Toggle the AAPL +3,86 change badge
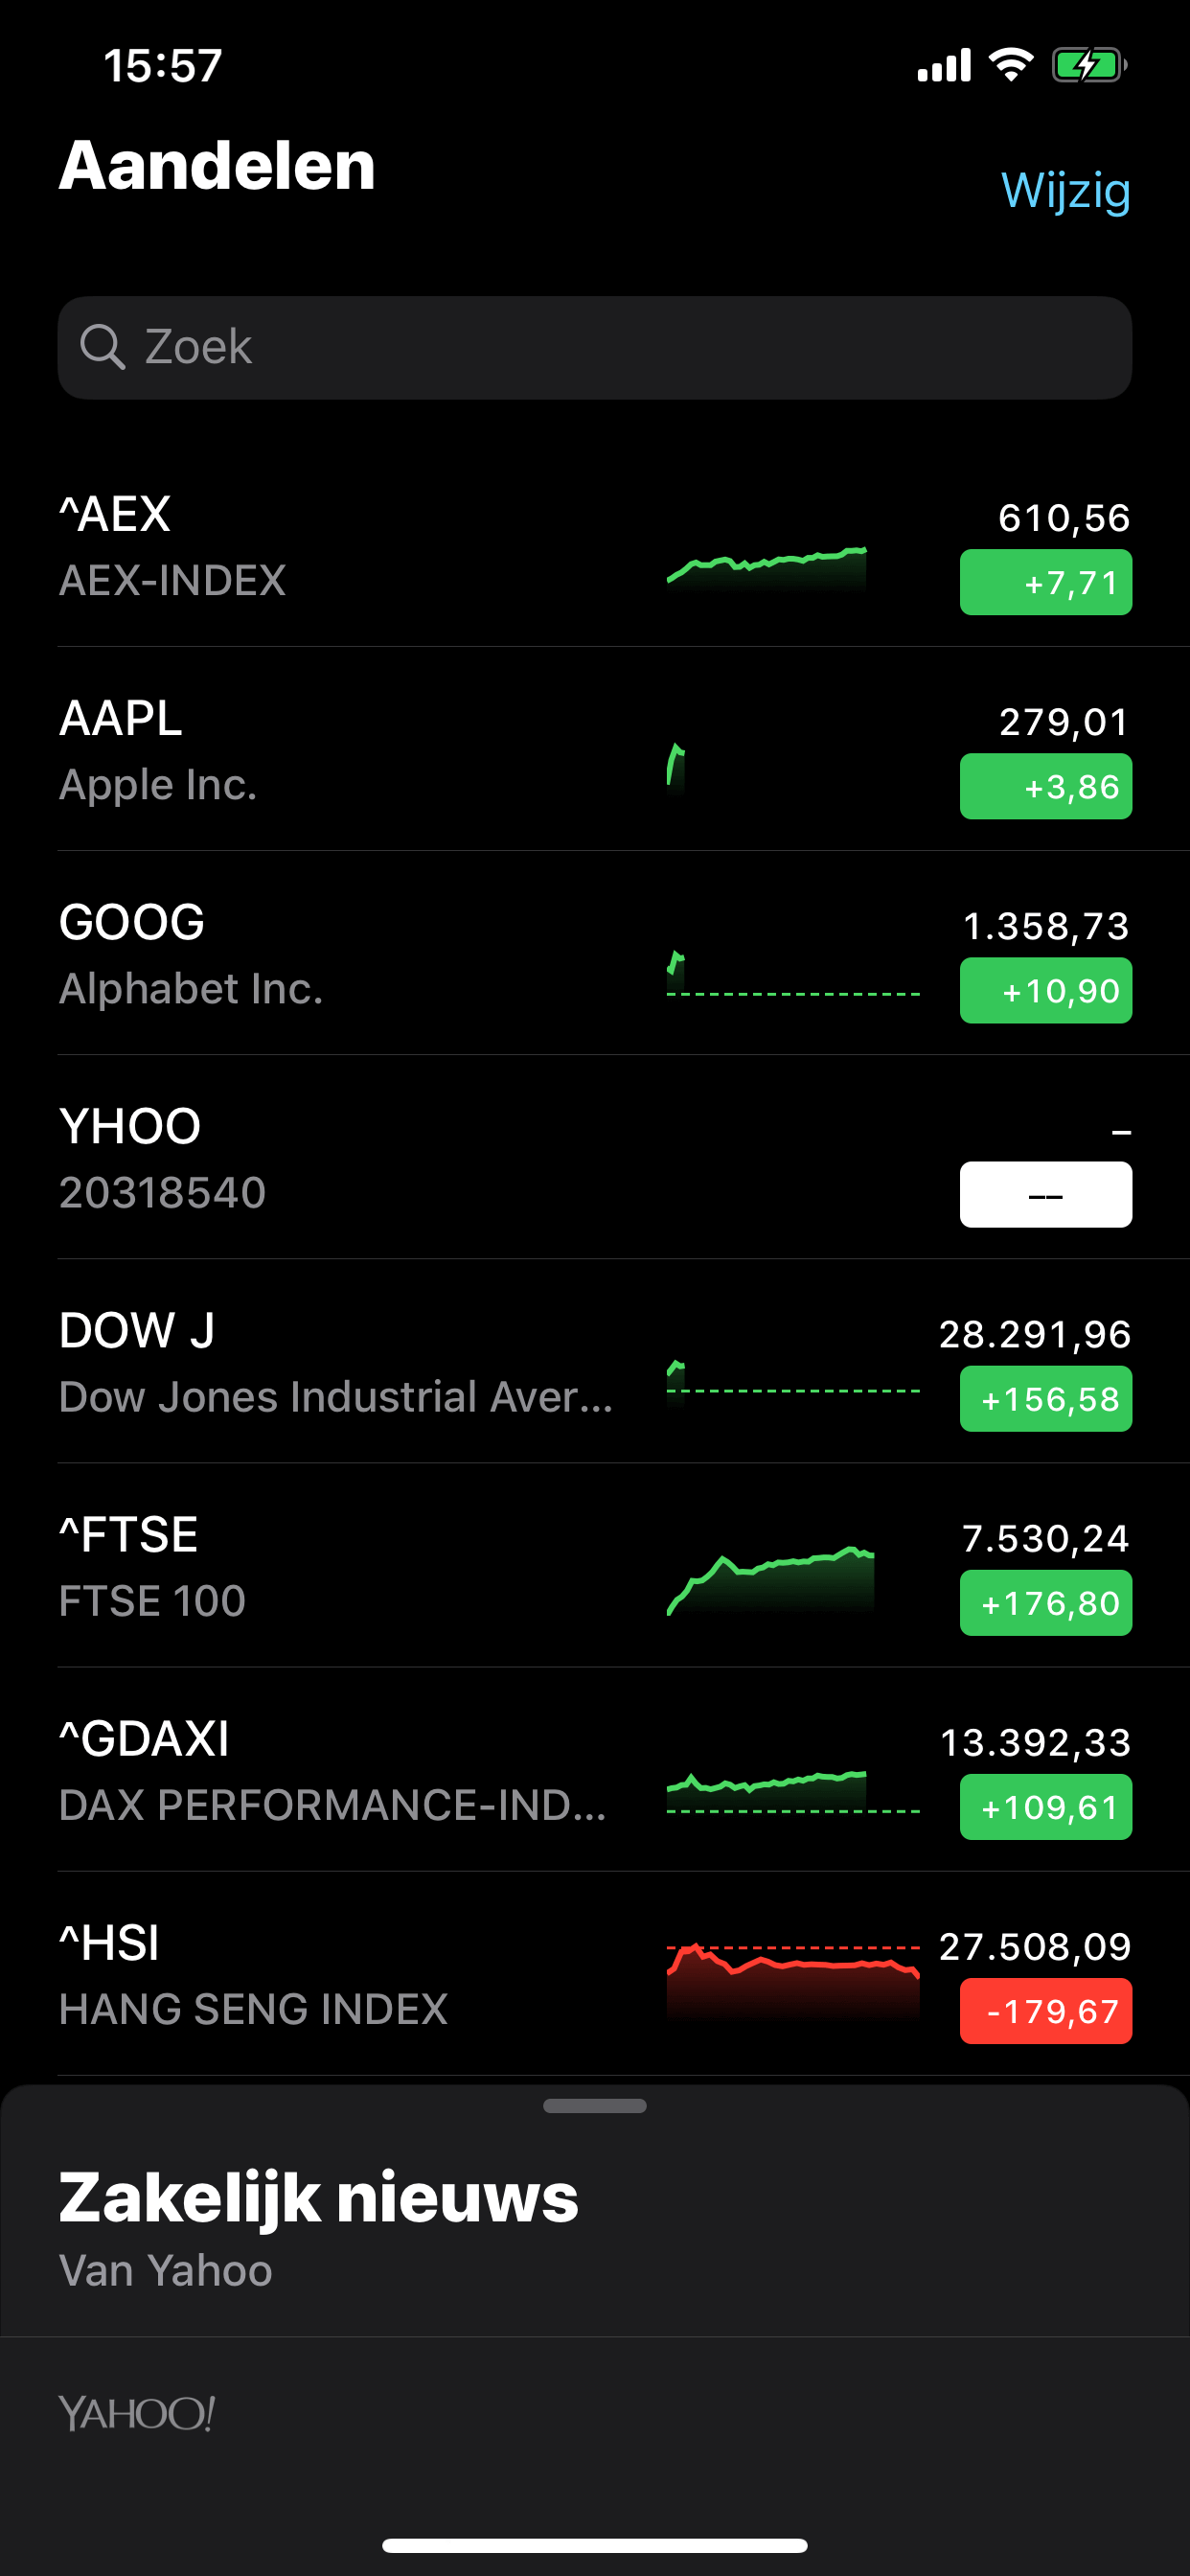This screenshot has height=2576, width=1190. 1046,786
